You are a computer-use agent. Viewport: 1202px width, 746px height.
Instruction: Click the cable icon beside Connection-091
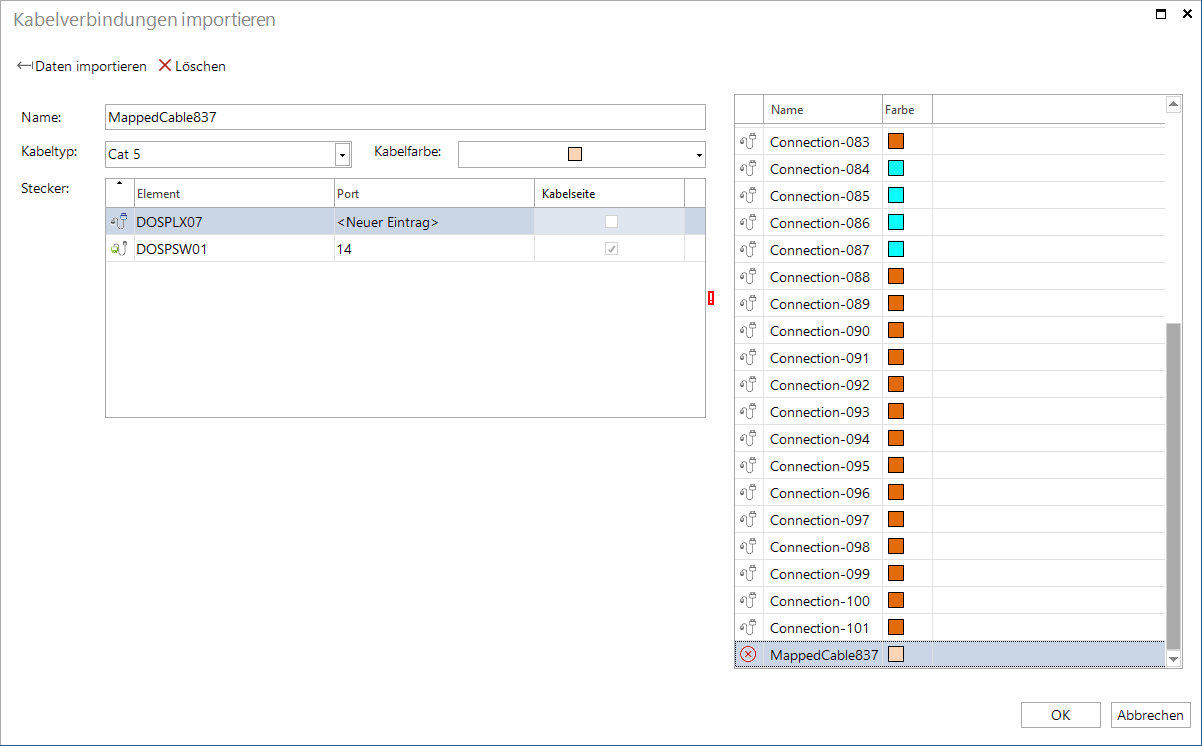click(x=748, y=358)
